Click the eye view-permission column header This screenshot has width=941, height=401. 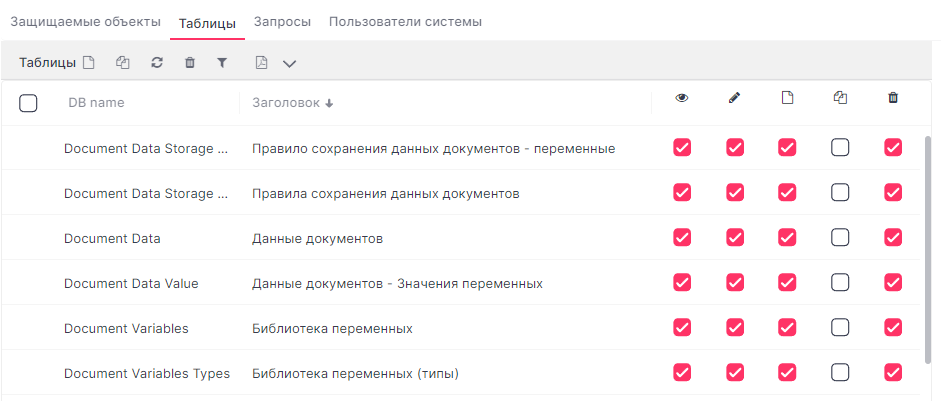682,98
